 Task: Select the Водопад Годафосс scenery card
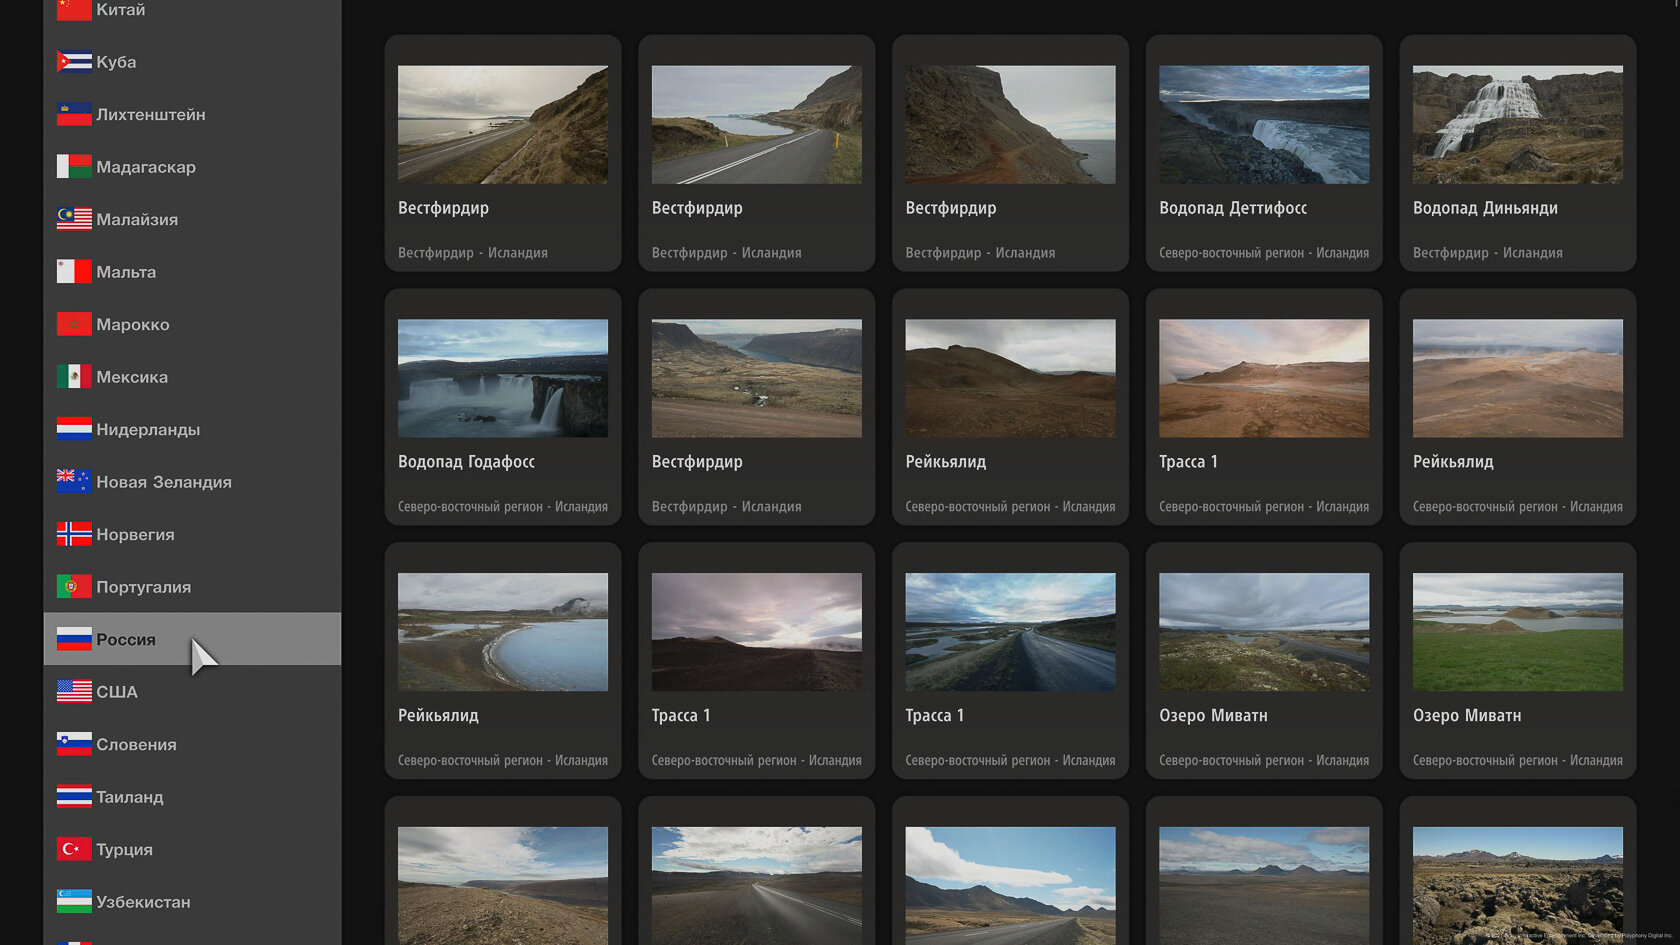point(503,407)
